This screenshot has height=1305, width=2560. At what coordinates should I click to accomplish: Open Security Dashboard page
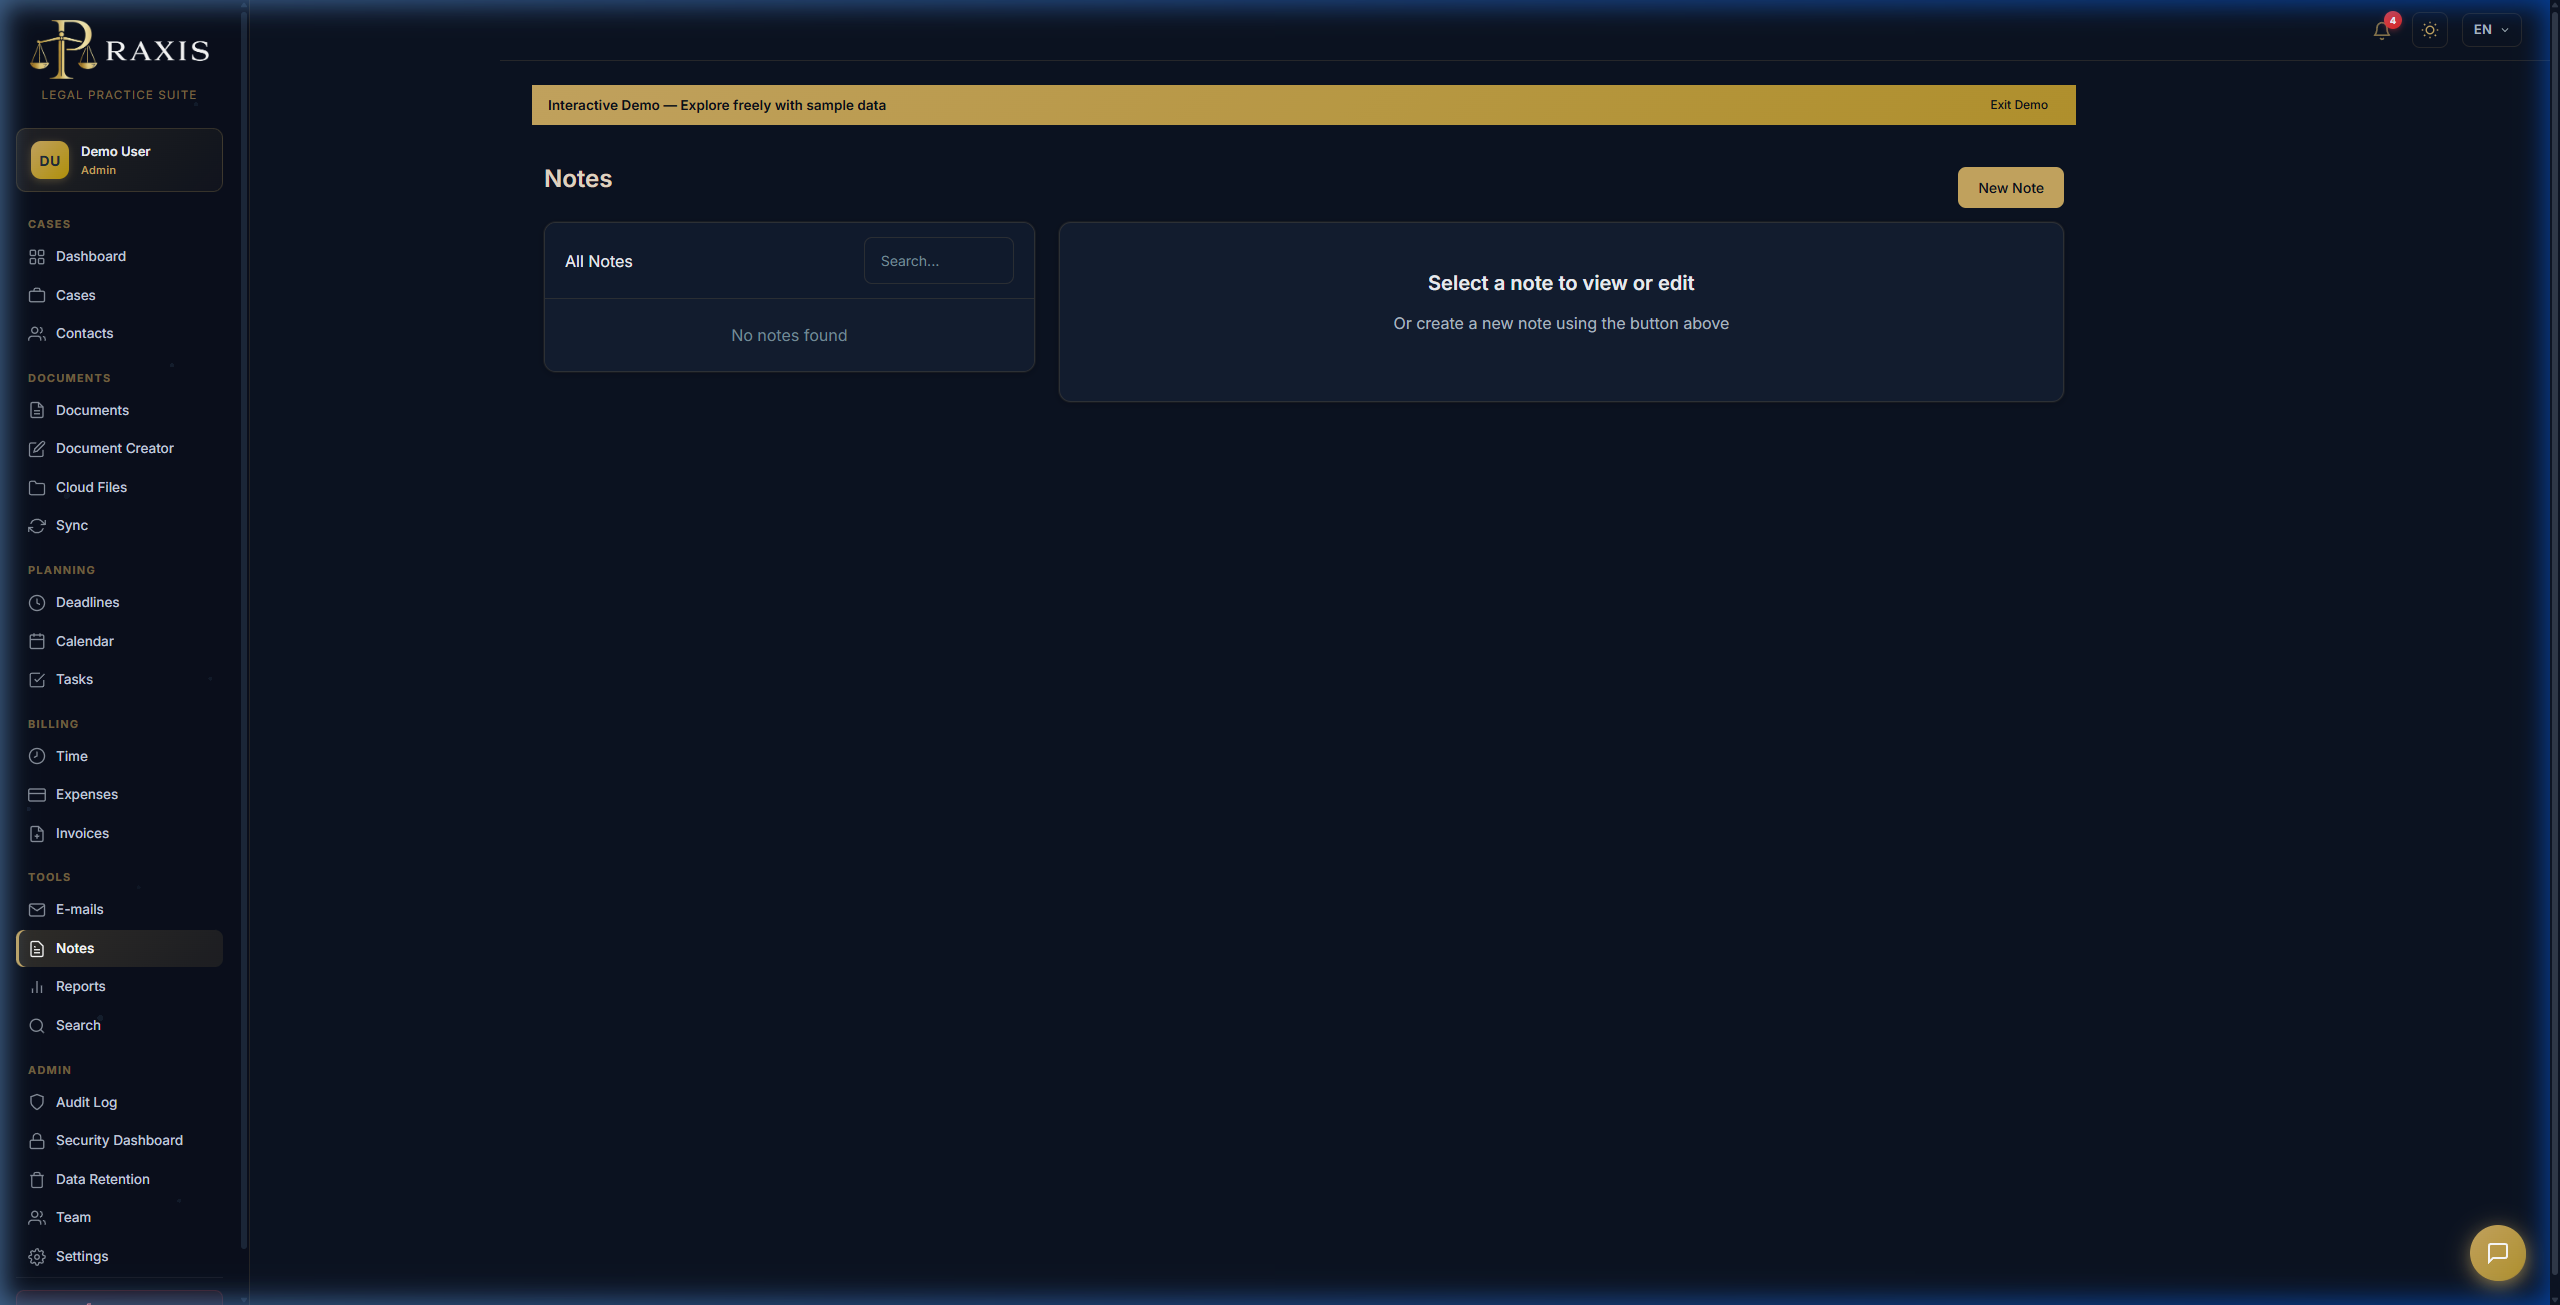tap(119, 1141)
